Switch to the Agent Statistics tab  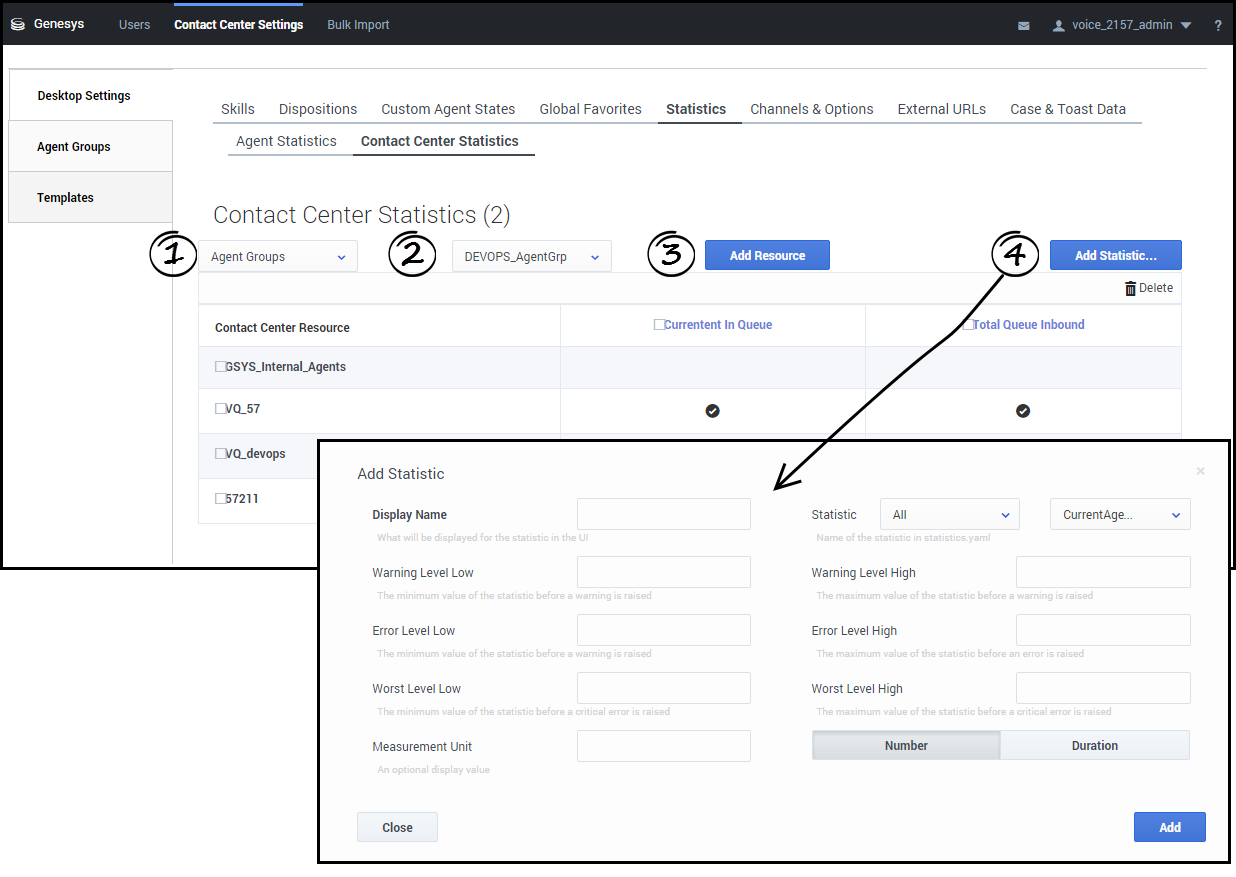286,141
